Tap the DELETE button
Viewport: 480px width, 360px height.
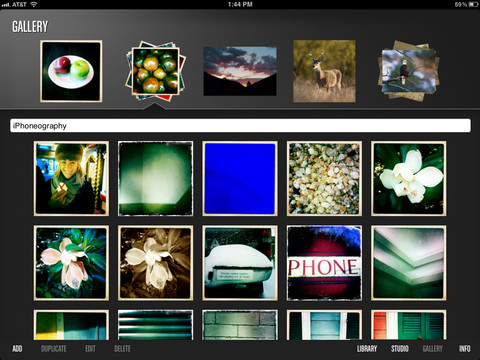click(x=122, y=349)
